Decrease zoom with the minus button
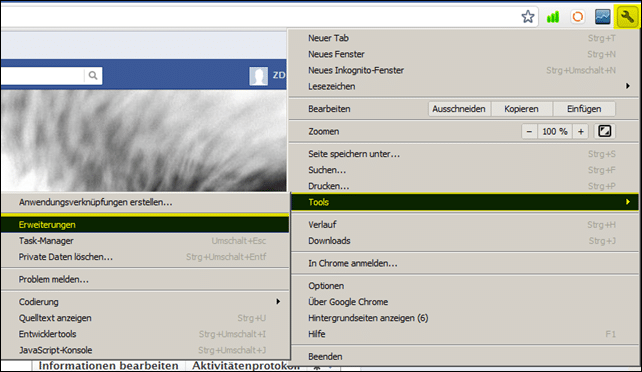642x372 pixels. [x=529, y=131]
